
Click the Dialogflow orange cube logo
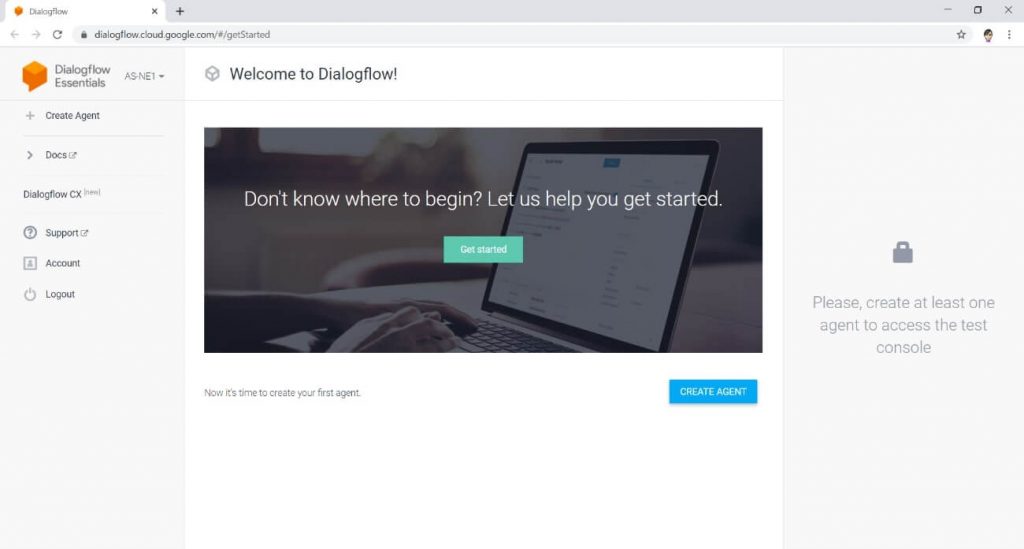pos(35,76)
